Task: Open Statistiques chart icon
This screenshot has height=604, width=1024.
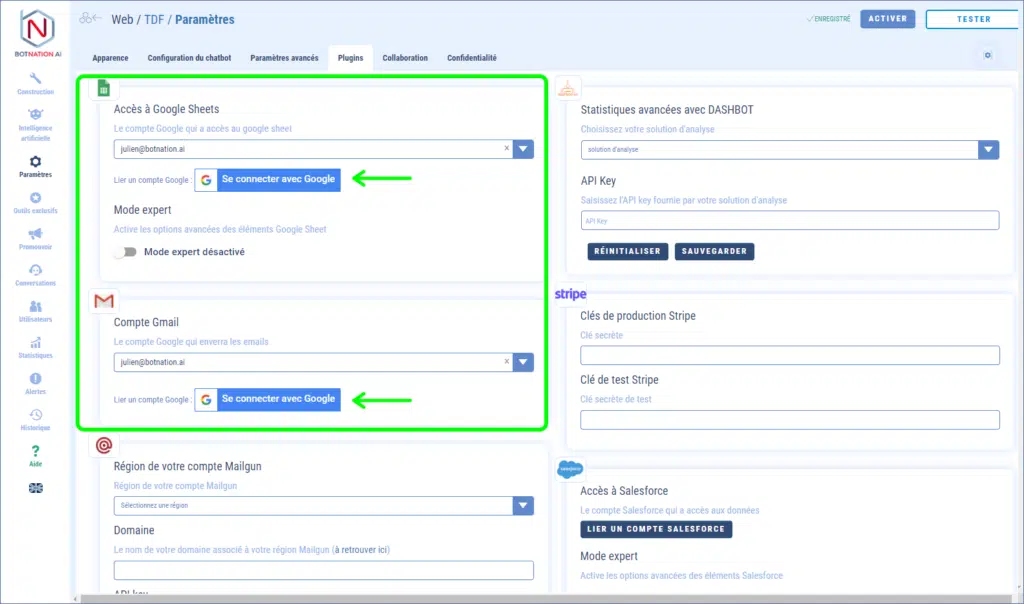Action: tap(36, 343)
